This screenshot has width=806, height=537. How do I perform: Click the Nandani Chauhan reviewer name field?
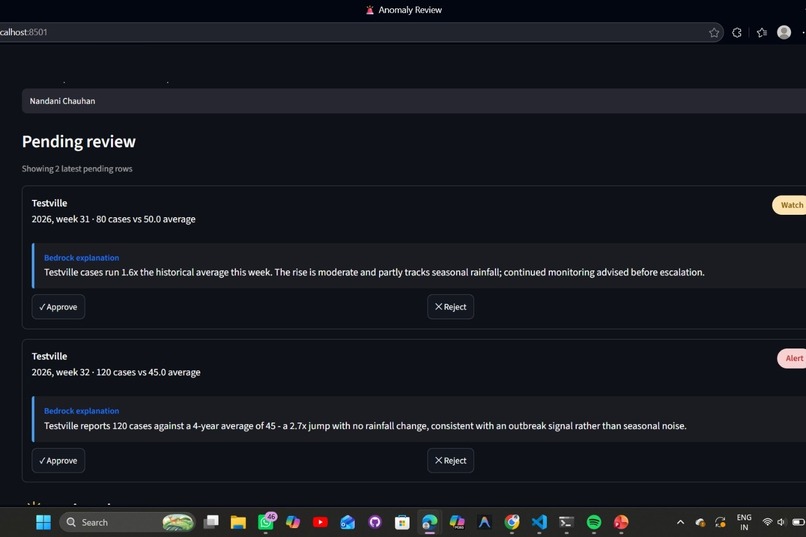(414, 101)
